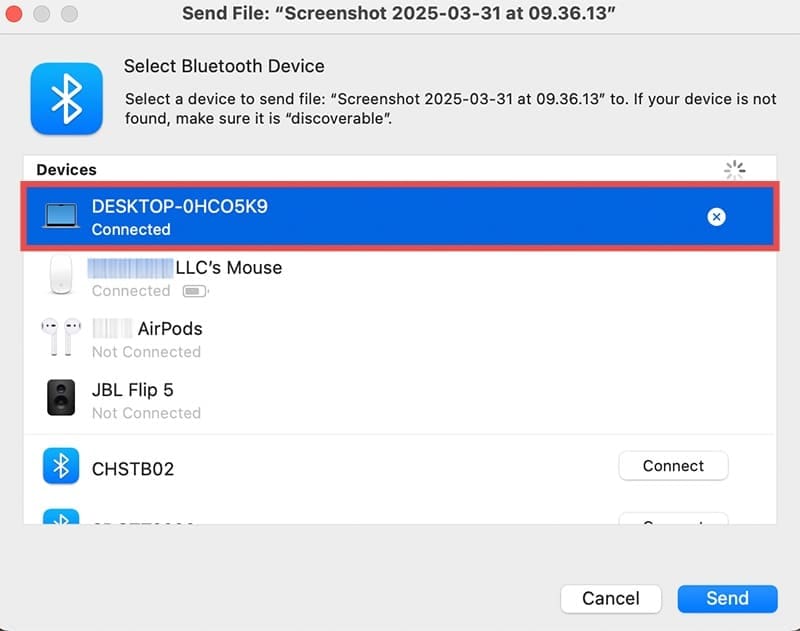Screen dimensions: 800x631
Task: Click the red close window button
Action: (x=17, y=14)
